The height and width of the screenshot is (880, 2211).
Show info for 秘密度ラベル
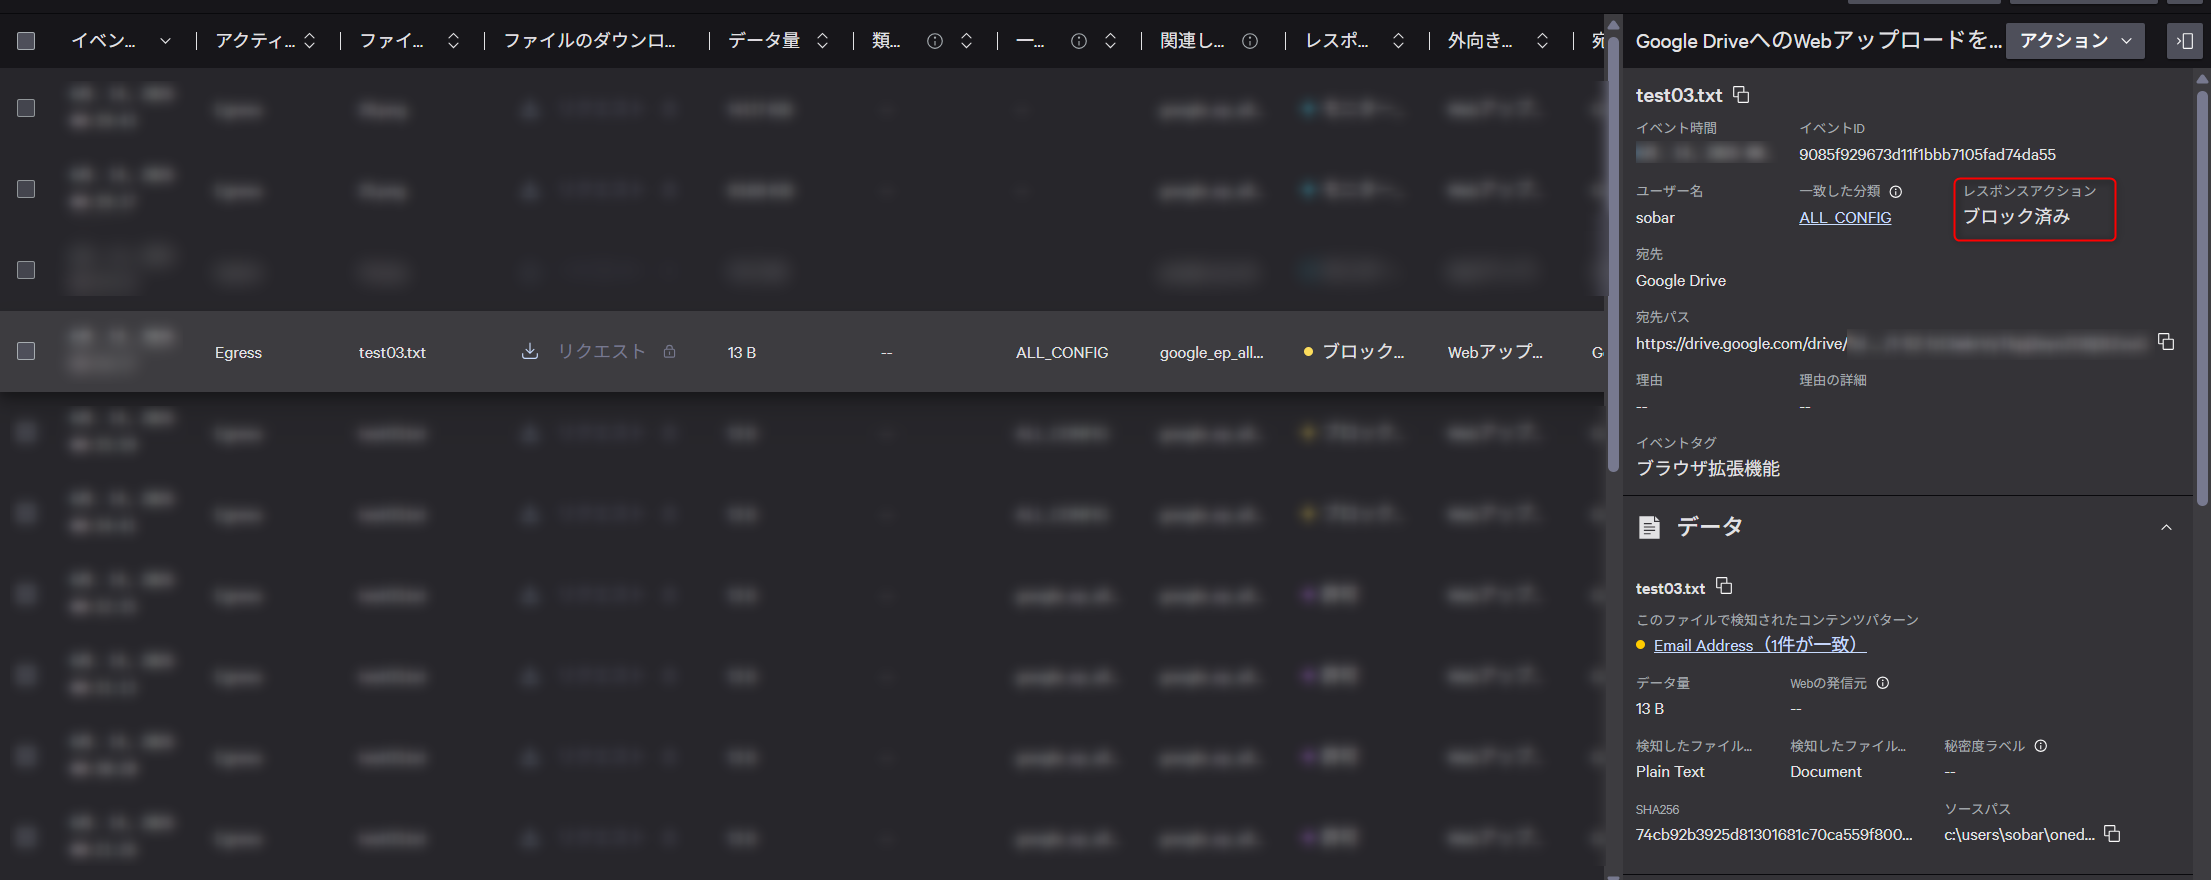click(x=2041, y=746)
